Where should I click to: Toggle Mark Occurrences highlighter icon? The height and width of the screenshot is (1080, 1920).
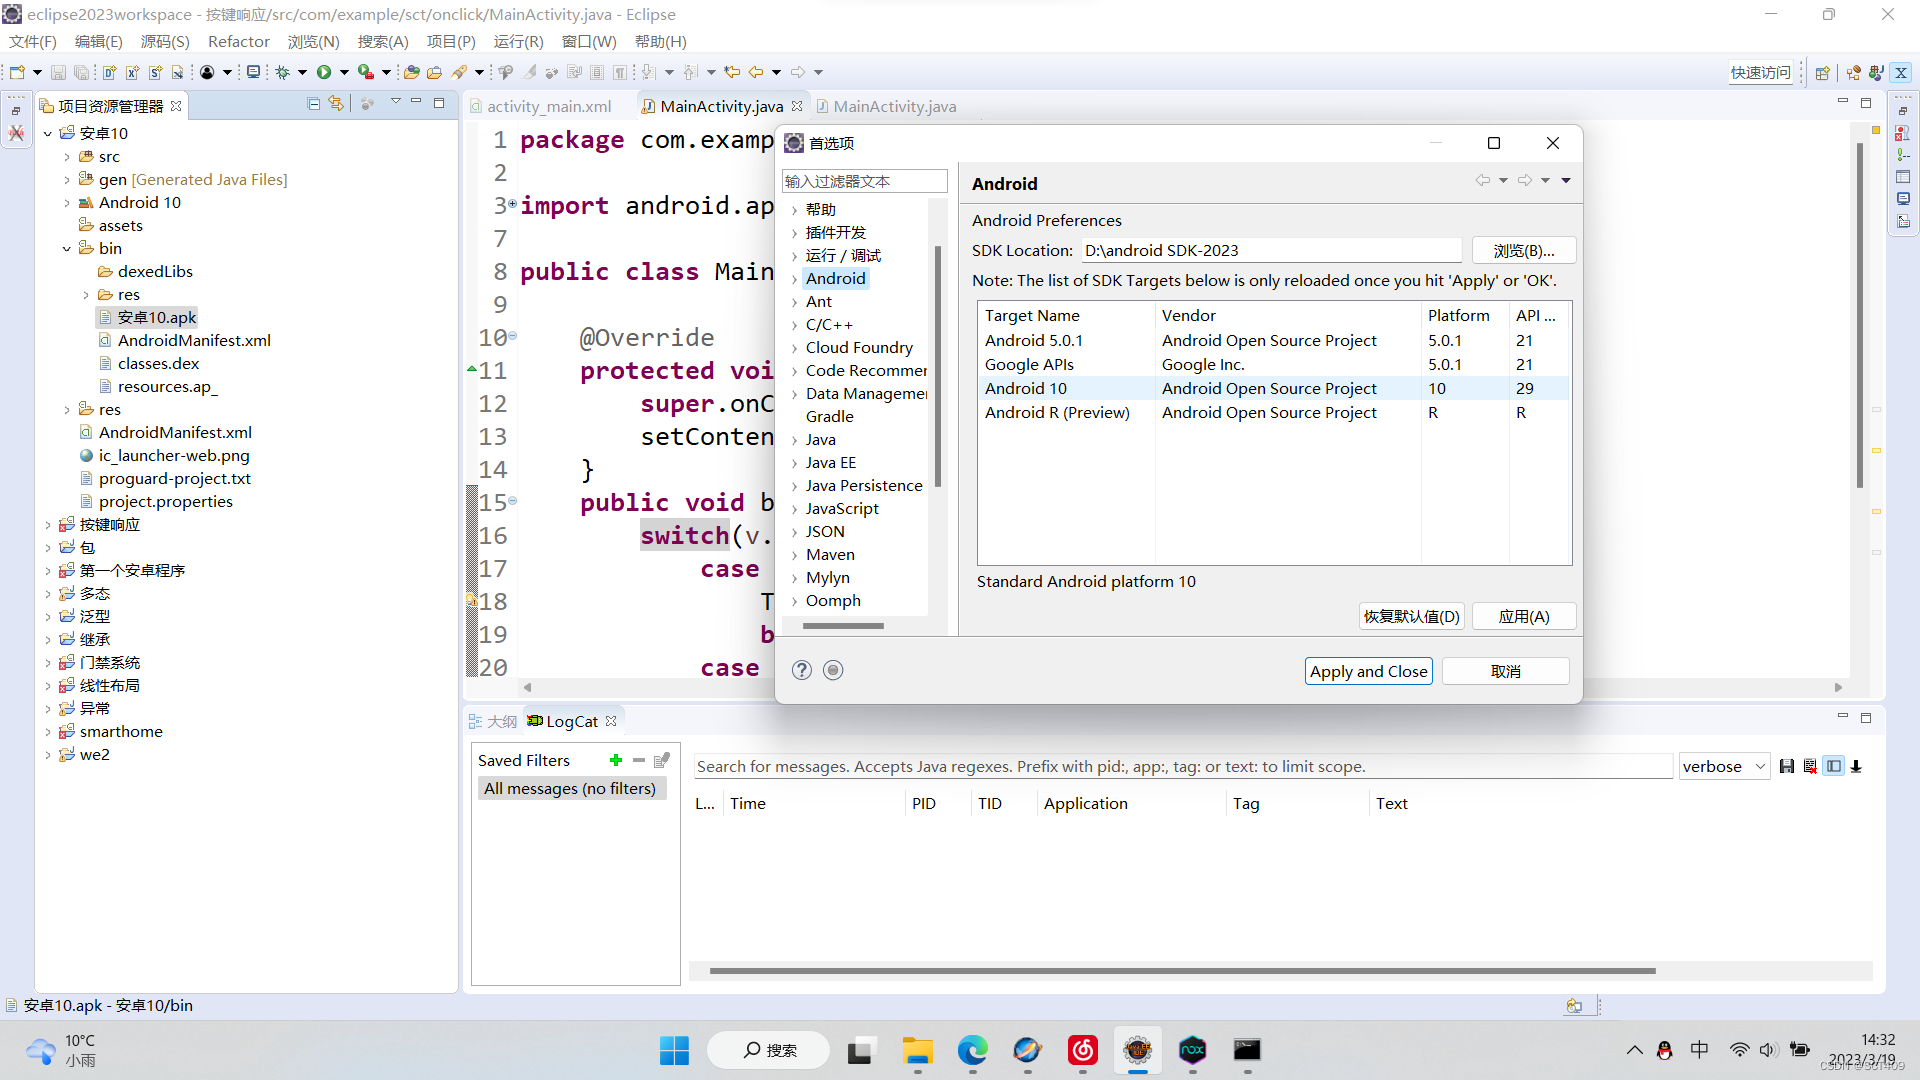(530, 72)
